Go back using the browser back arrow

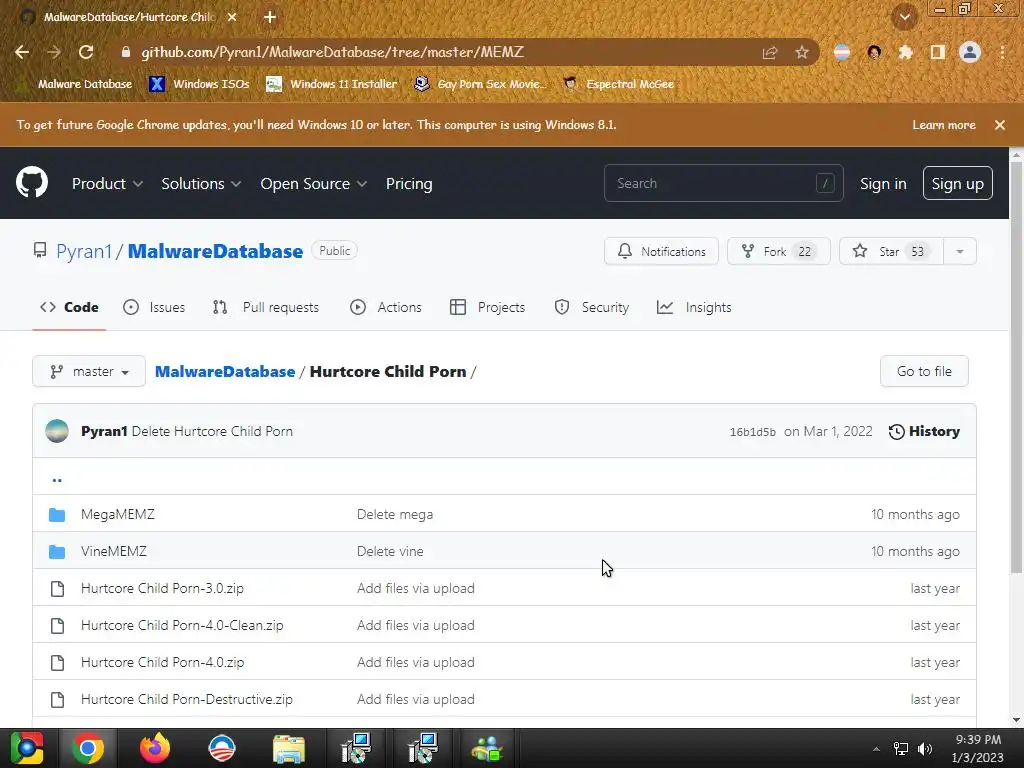point(22,52)
